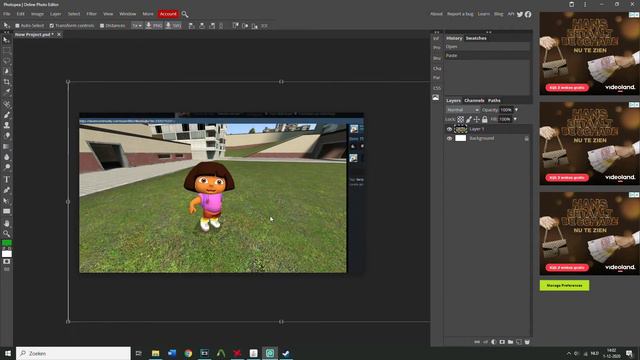Open the File menu
640x360 pixels.
tap(7, 14)
